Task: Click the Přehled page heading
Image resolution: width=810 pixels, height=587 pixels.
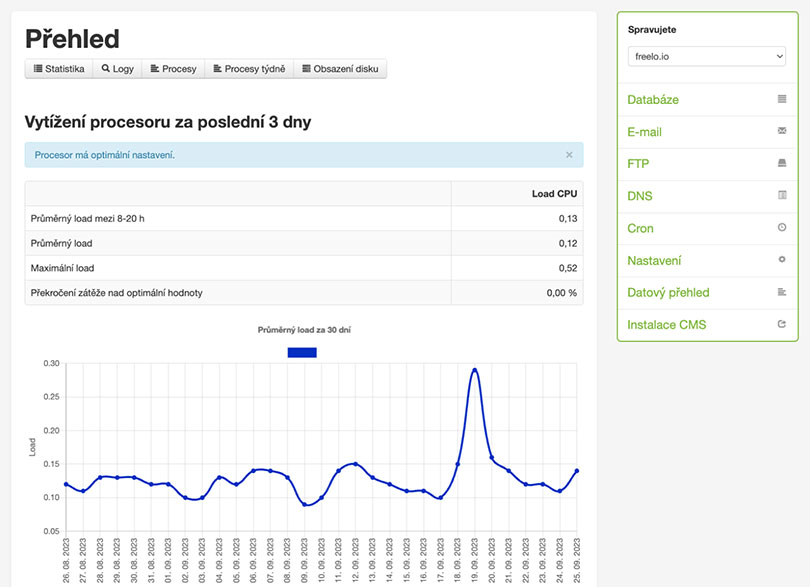Action: tap(72, 39)
